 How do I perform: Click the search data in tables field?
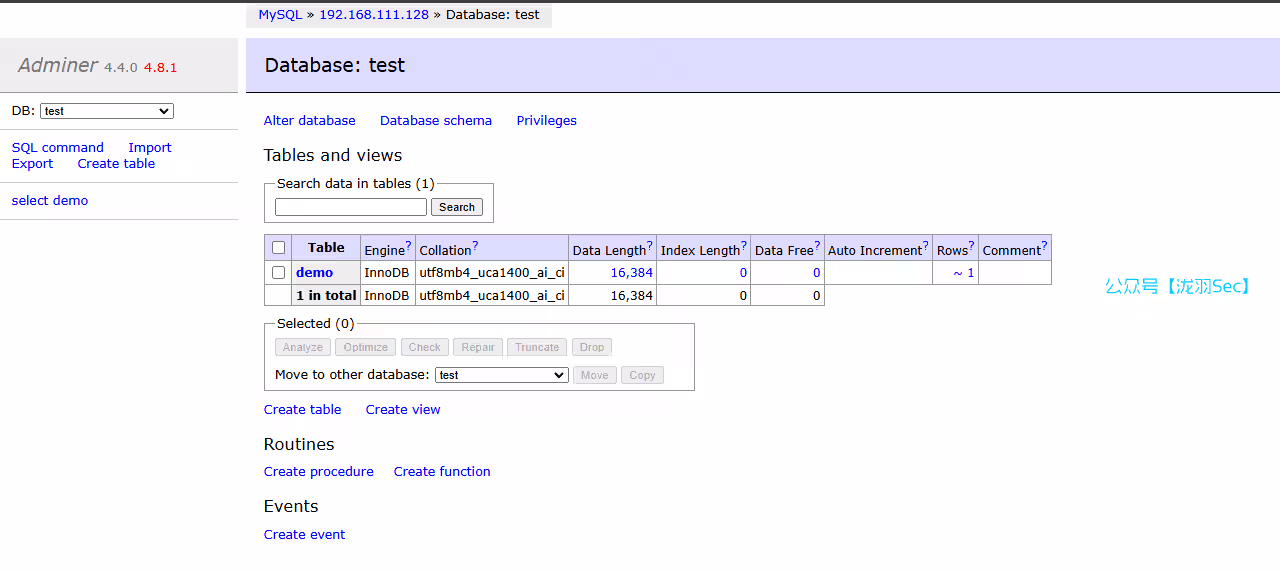(351, 207)
